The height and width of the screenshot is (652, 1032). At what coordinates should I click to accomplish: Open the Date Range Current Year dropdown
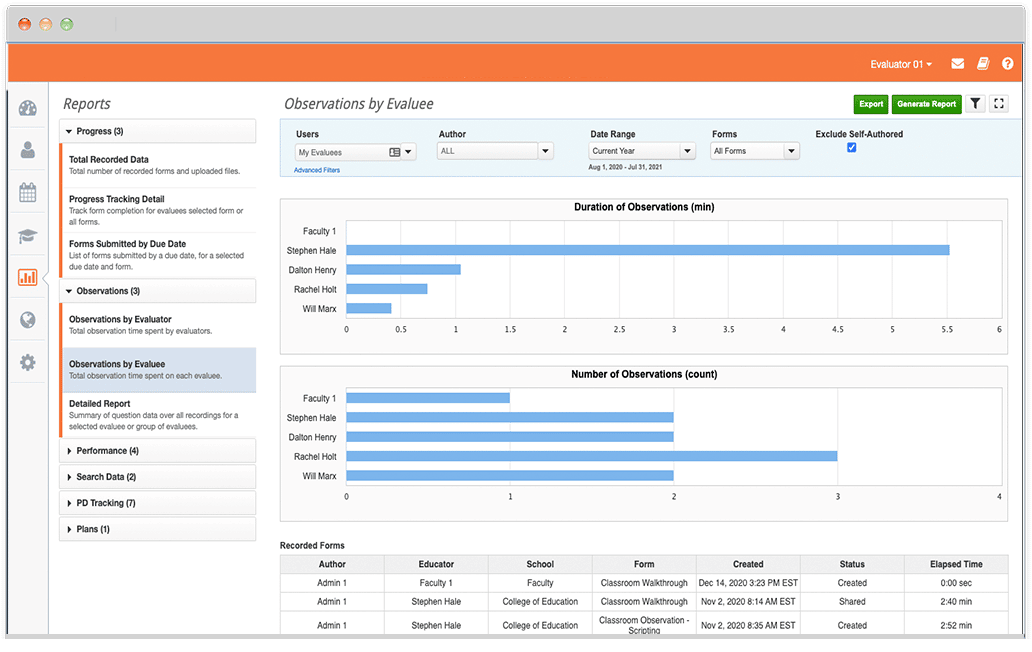click(x=642, y=152)
